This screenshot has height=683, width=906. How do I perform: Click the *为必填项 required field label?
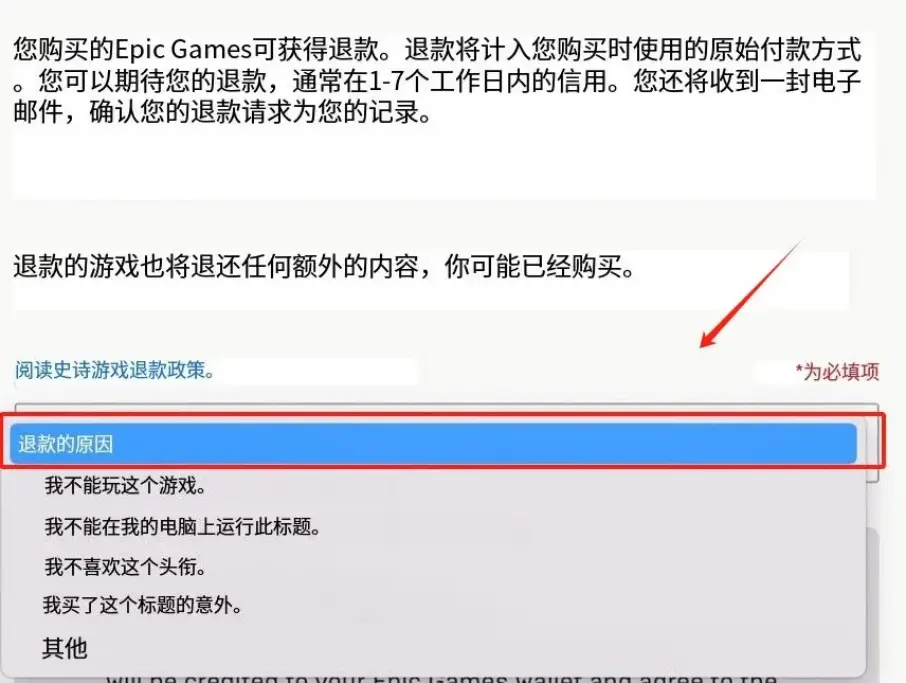(x=837, y=372)
